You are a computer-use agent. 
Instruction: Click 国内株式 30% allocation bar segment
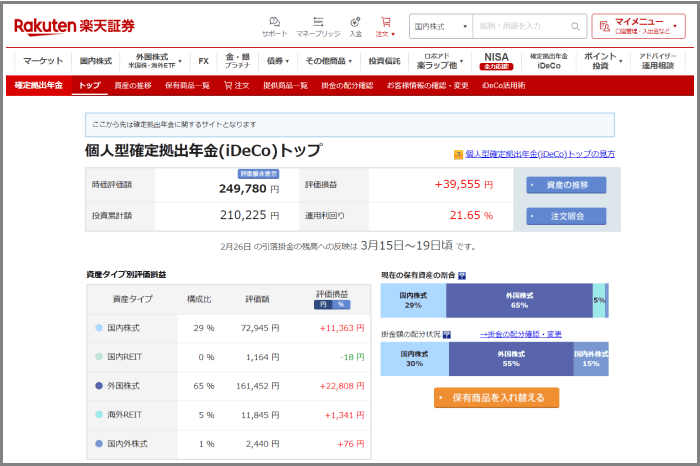pos(415,359)
